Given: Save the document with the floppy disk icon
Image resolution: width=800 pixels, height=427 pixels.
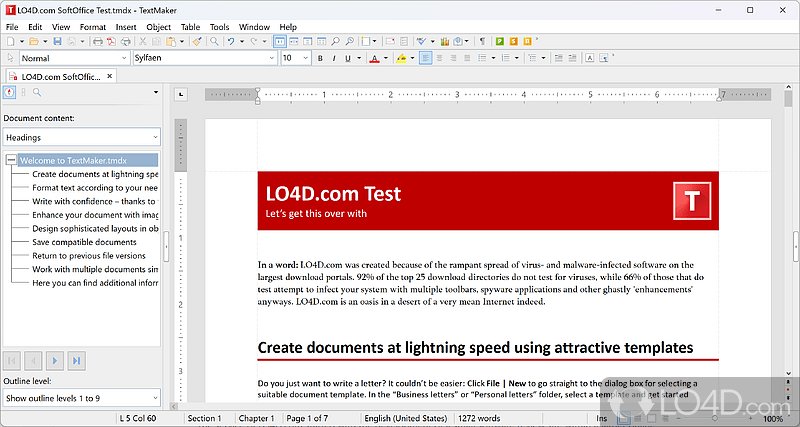Looking at the screenshot, I should [x=57, y=41].
